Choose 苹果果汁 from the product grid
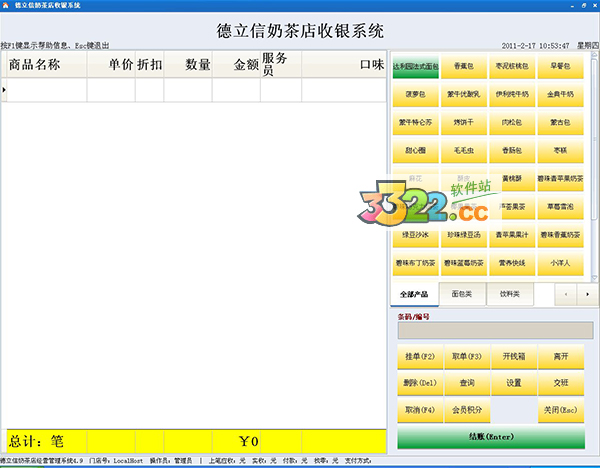The width and height of the screenshot is (600, 468). click(x=512, y=236)
